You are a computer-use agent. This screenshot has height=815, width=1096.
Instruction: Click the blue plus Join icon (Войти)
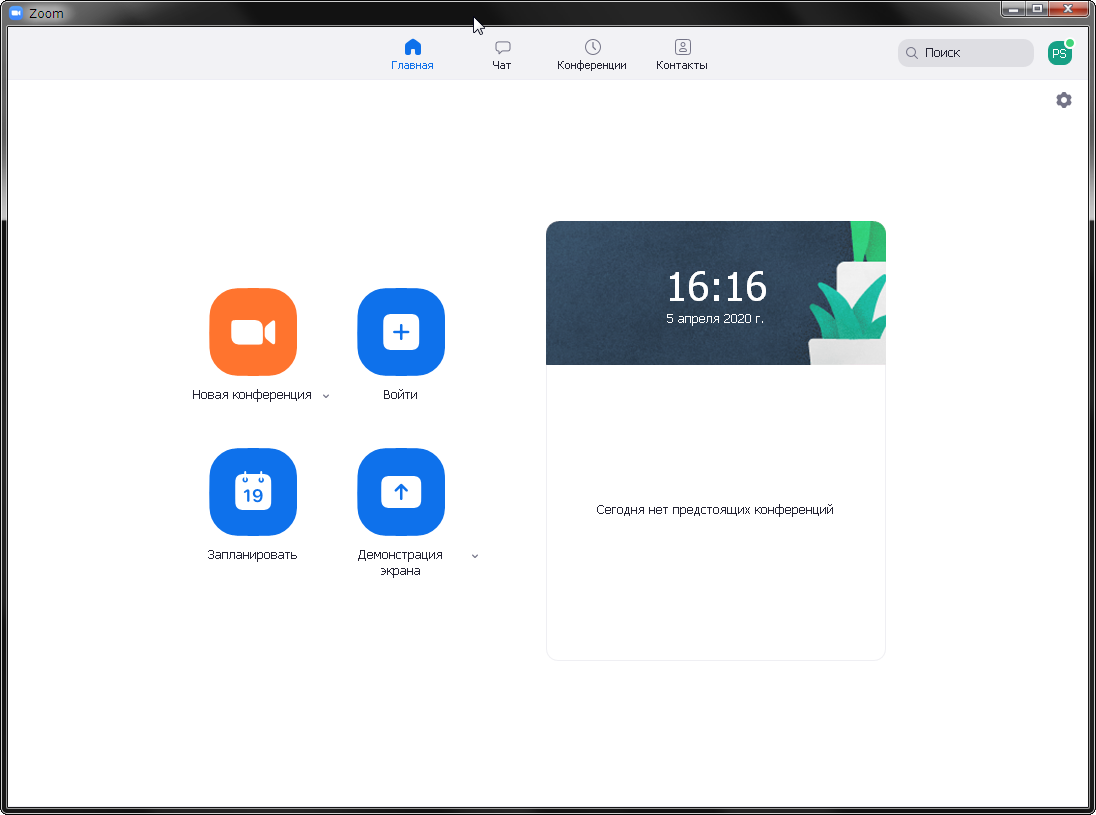point(401,332)
